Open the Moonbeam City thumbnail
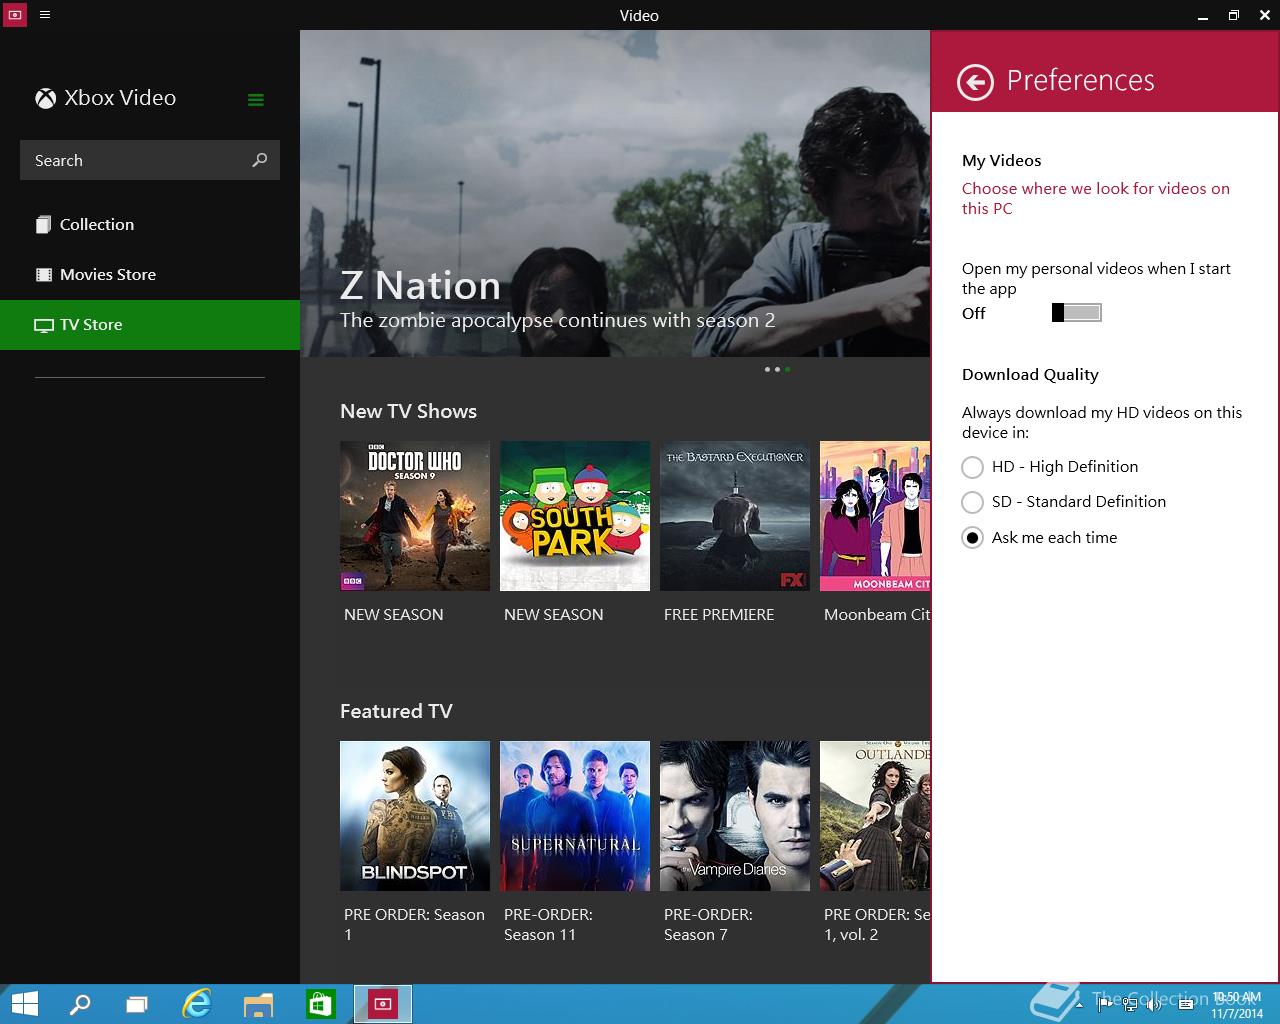The image size is (1280, 1024). pos(875,516)
